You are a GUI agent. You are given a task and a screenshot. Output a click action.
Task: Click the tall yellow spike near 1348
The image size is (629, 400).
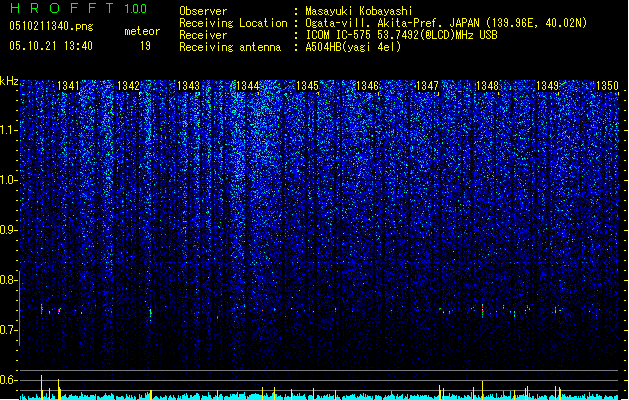click(x=482, y=390)
